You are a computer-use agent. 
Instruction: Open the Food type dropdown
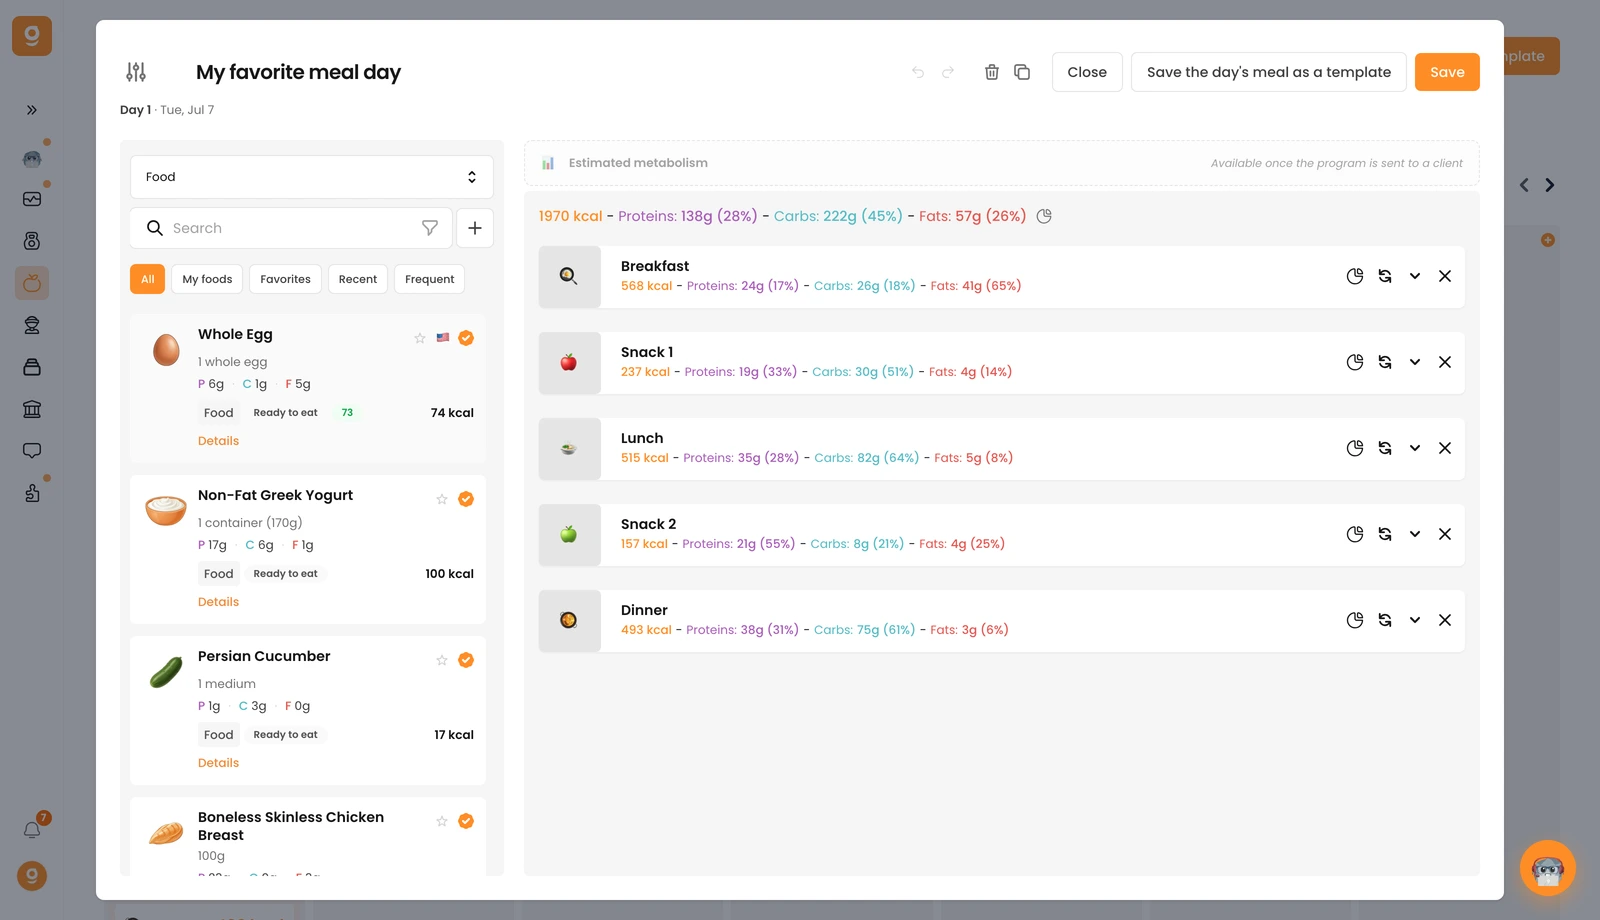click(x=312, y=177)
